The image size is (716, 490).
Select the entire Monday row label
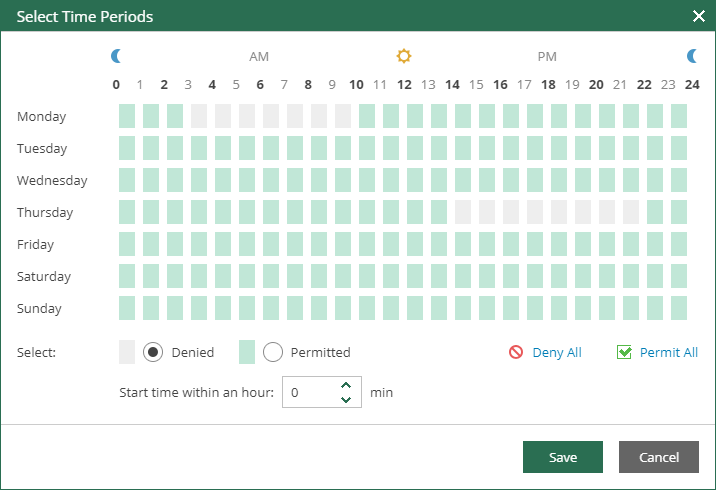click(x=42, y=117)
